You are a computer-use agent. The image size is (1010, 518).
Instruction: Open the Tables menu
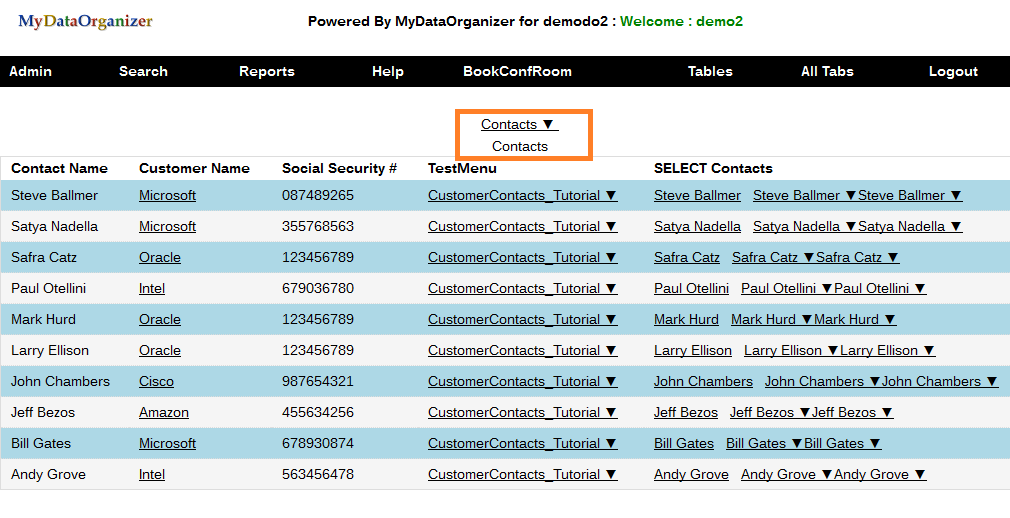pos(710,71)
